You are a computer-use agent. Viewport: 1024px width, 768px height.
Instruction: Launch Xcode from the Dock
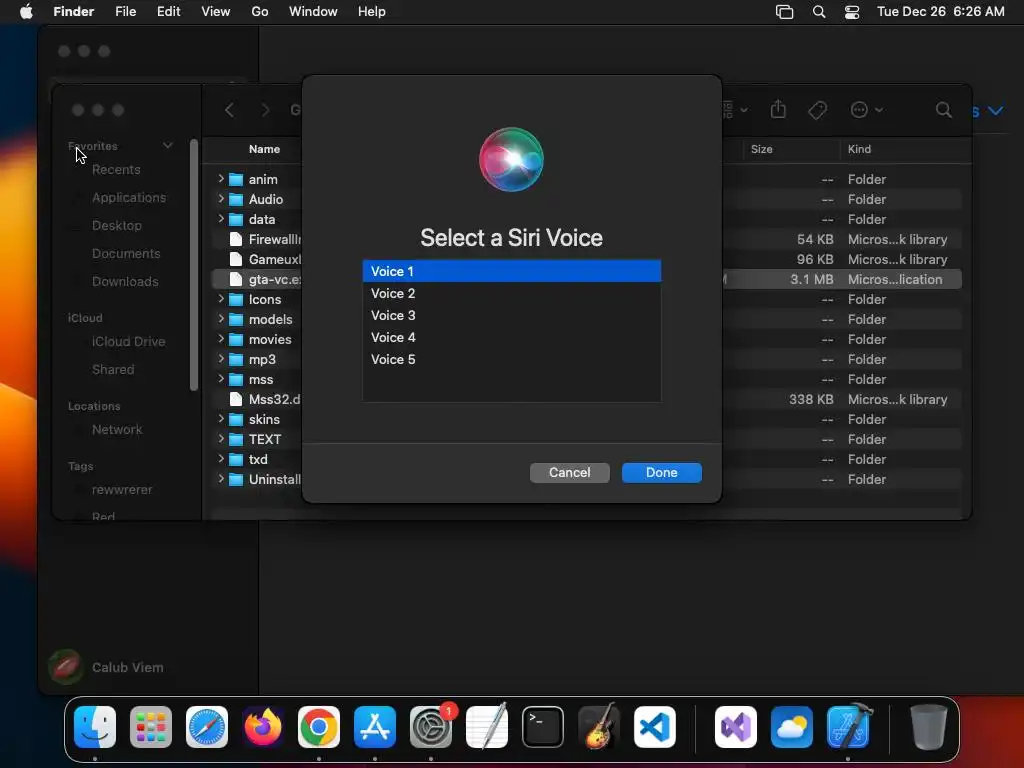(x=848, y=727)
